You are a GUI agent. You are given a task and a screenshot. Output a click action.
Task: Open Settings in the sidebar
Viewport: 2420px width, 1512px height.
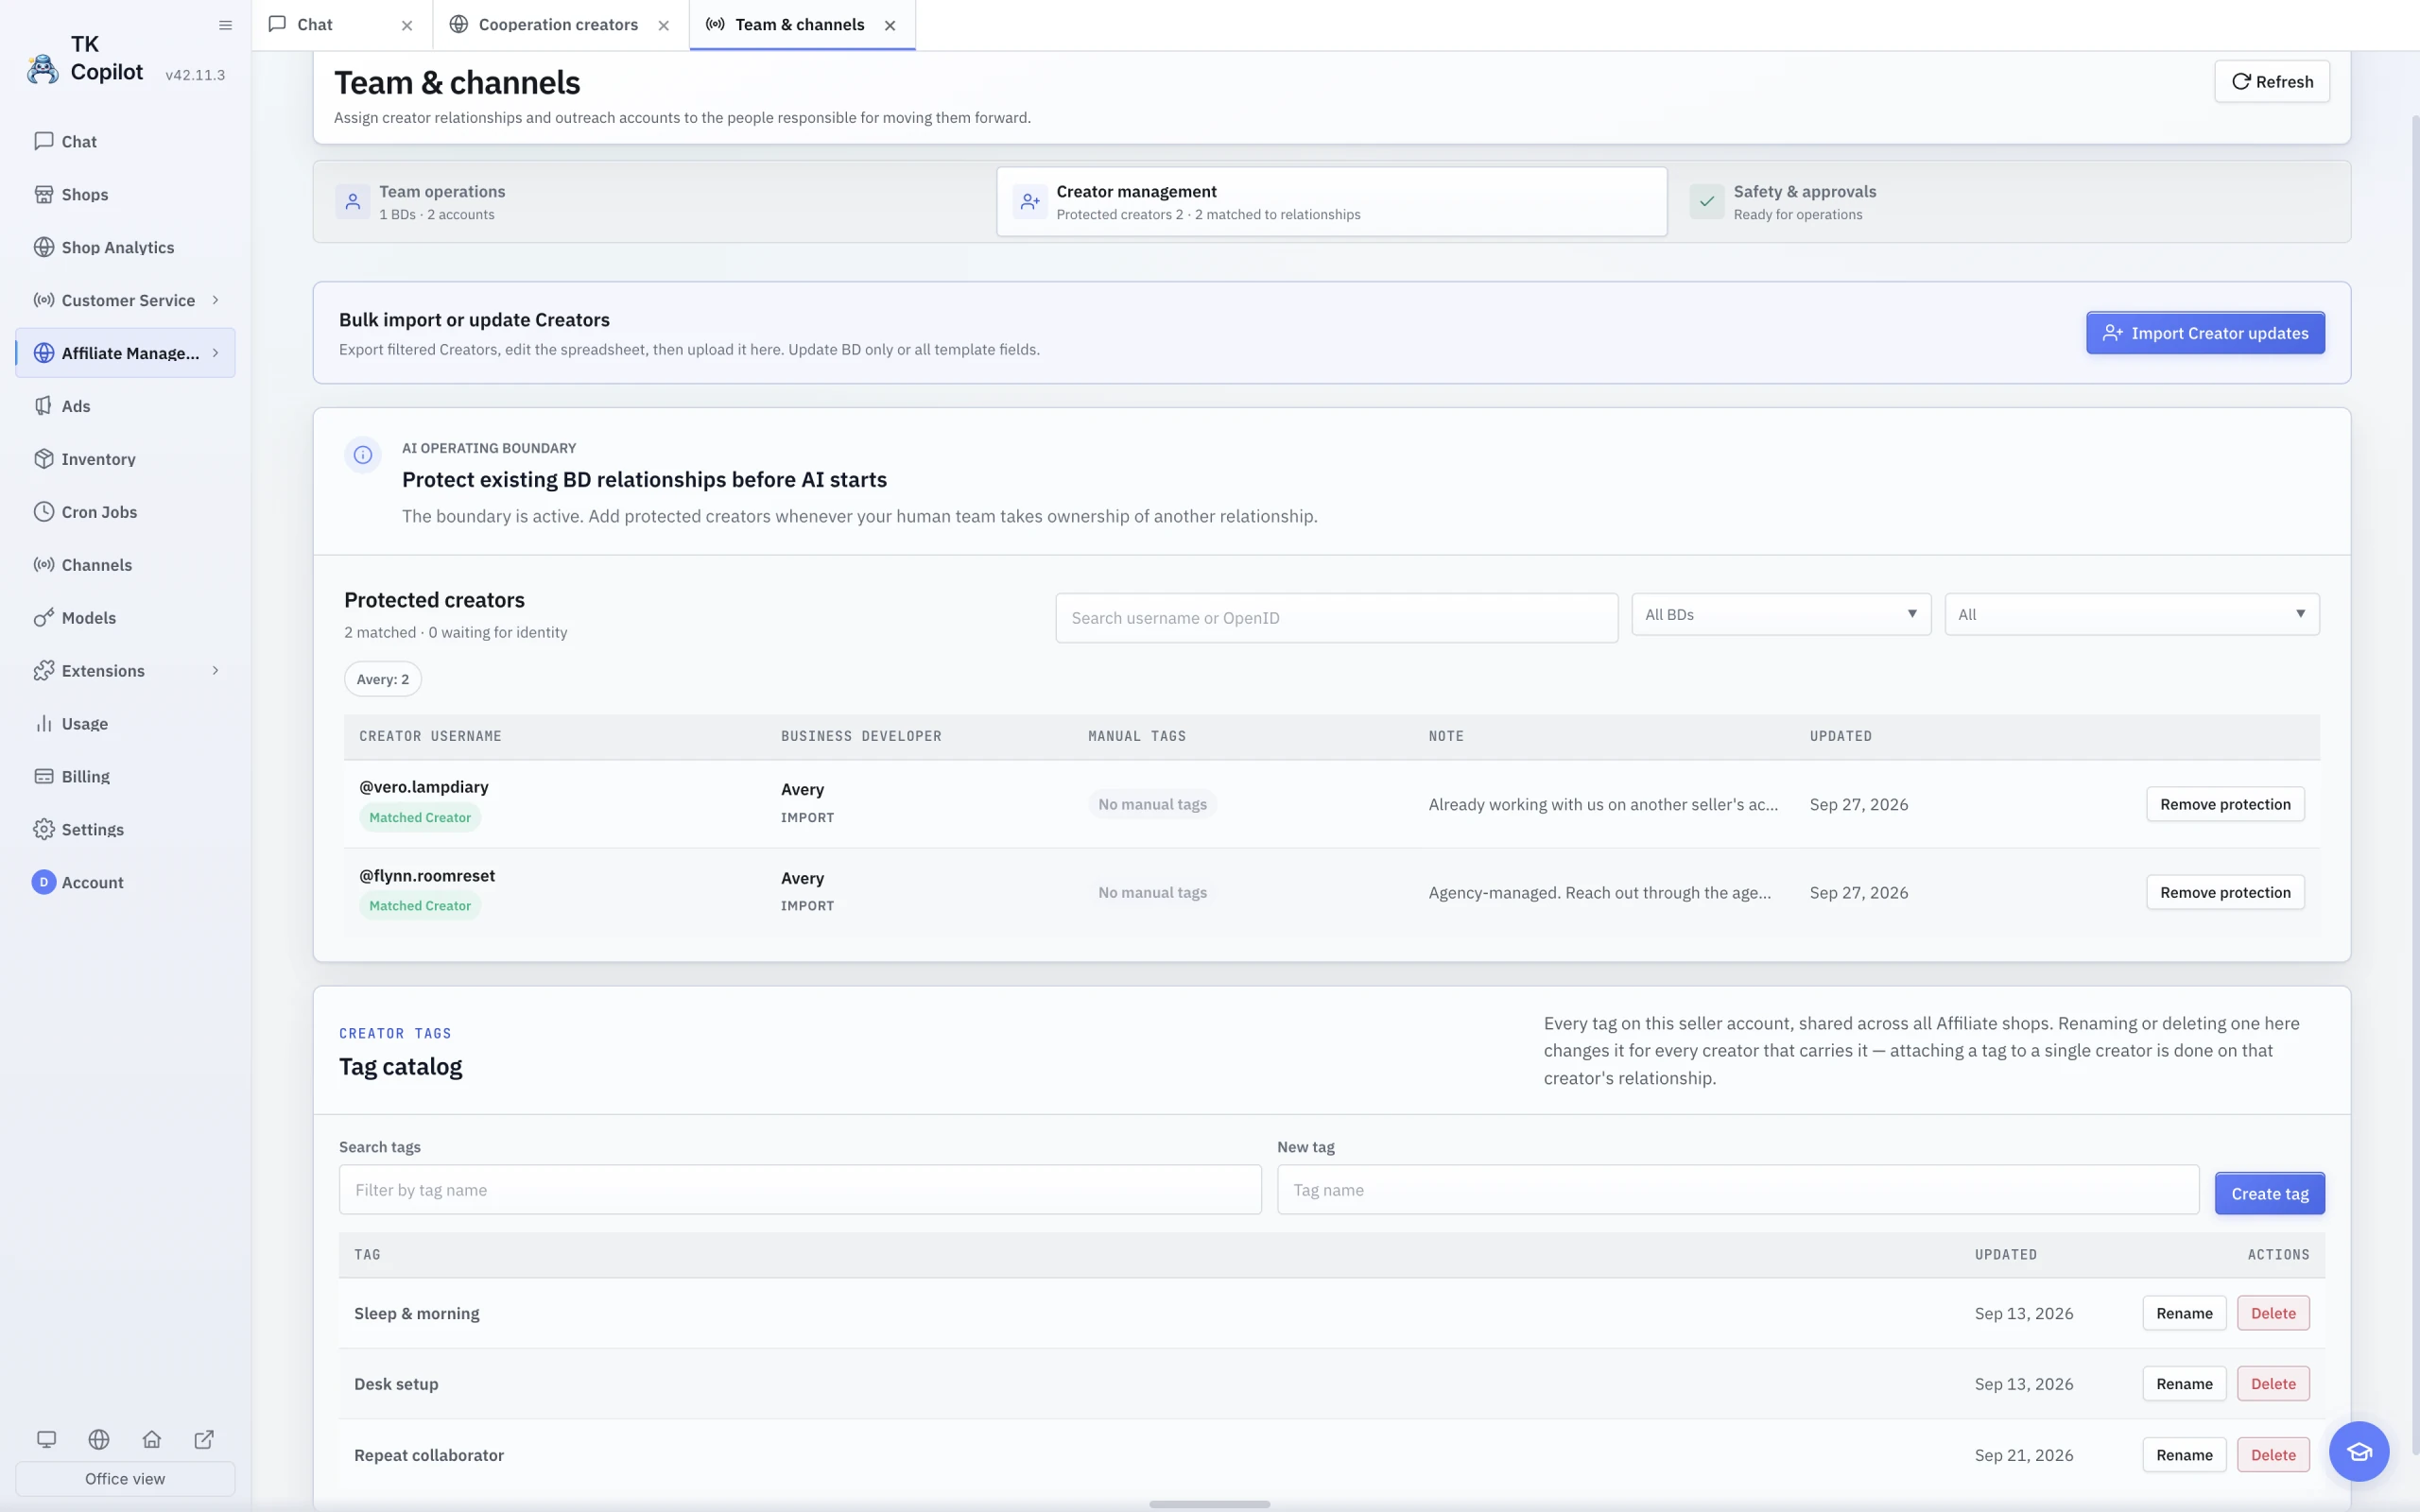pyautogui.click(x=125, y=830)
